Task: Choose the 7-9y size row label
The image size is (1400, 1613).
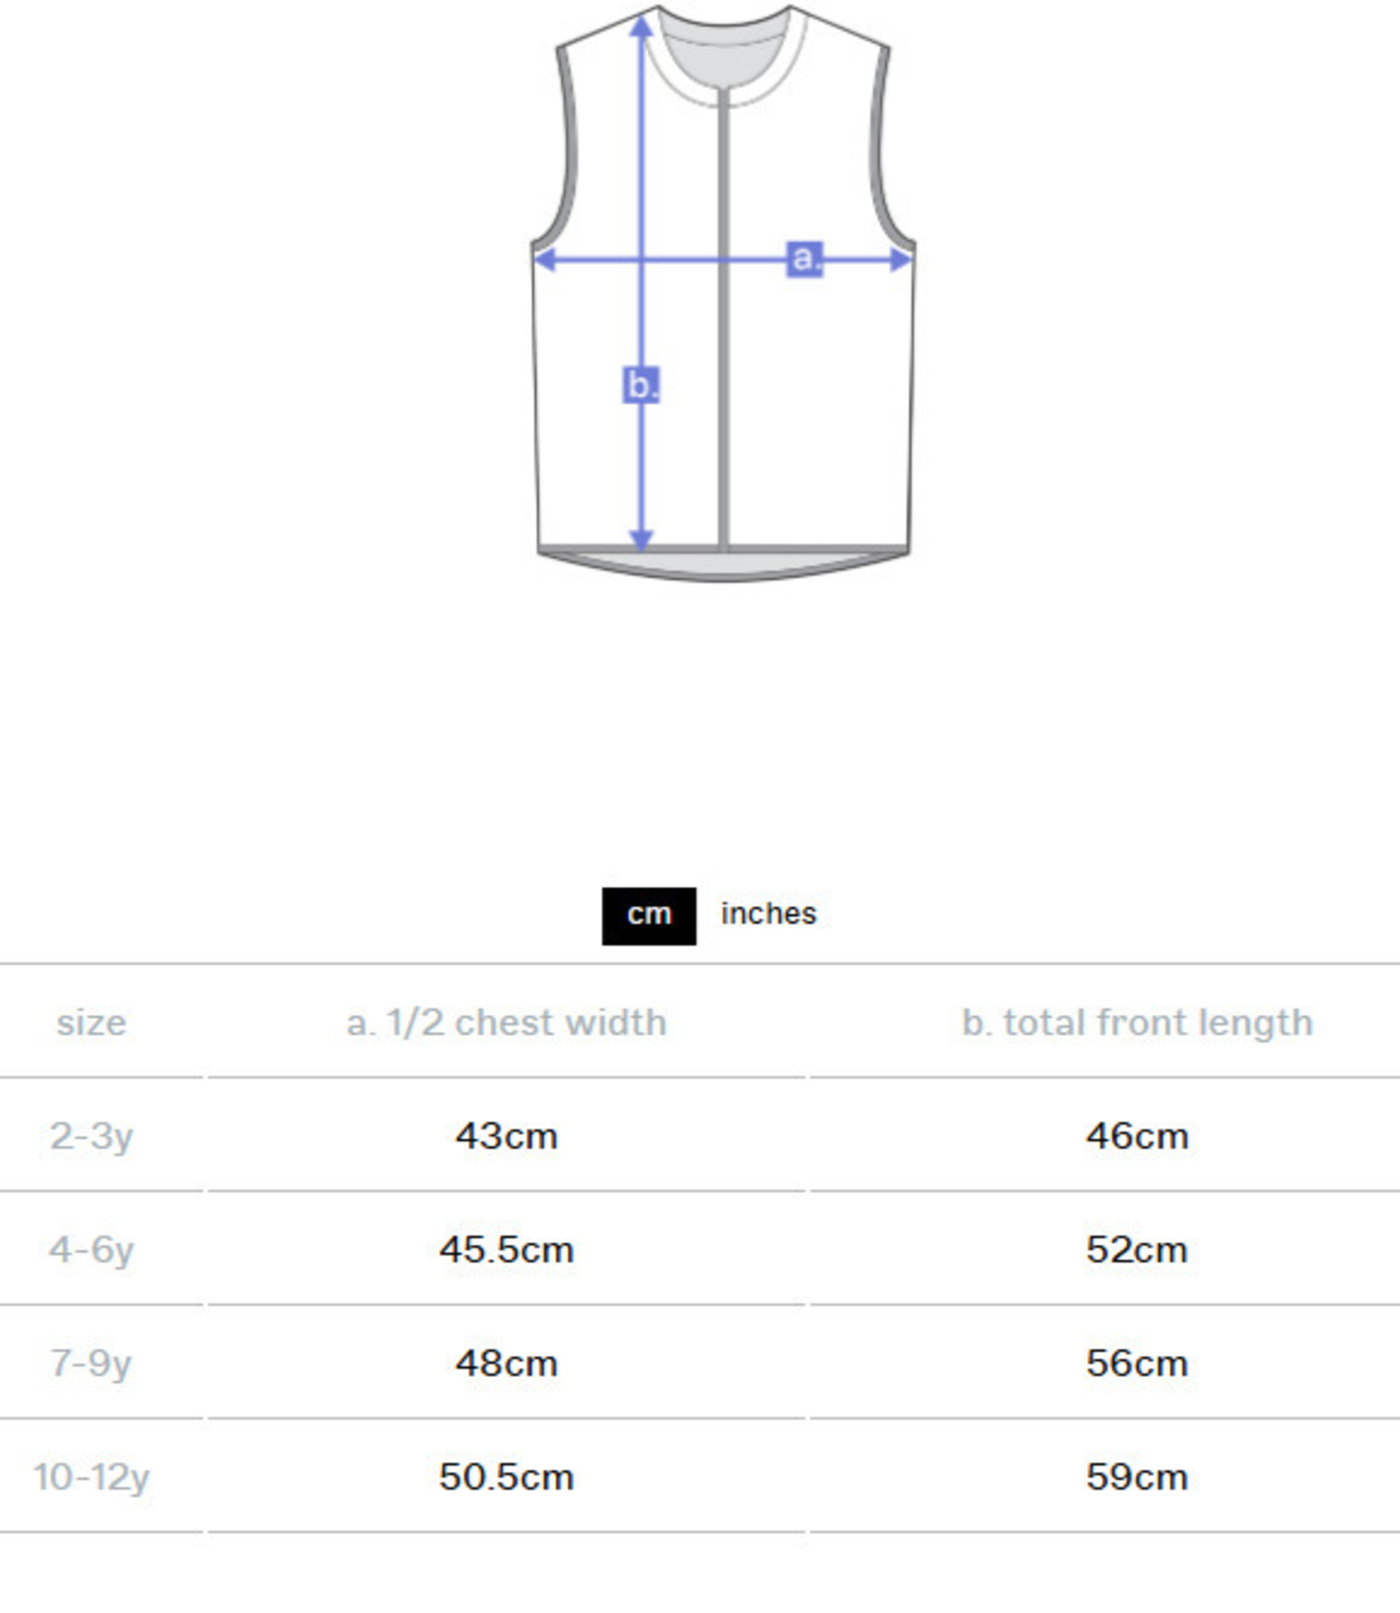Action: (x=91, y=1364)
